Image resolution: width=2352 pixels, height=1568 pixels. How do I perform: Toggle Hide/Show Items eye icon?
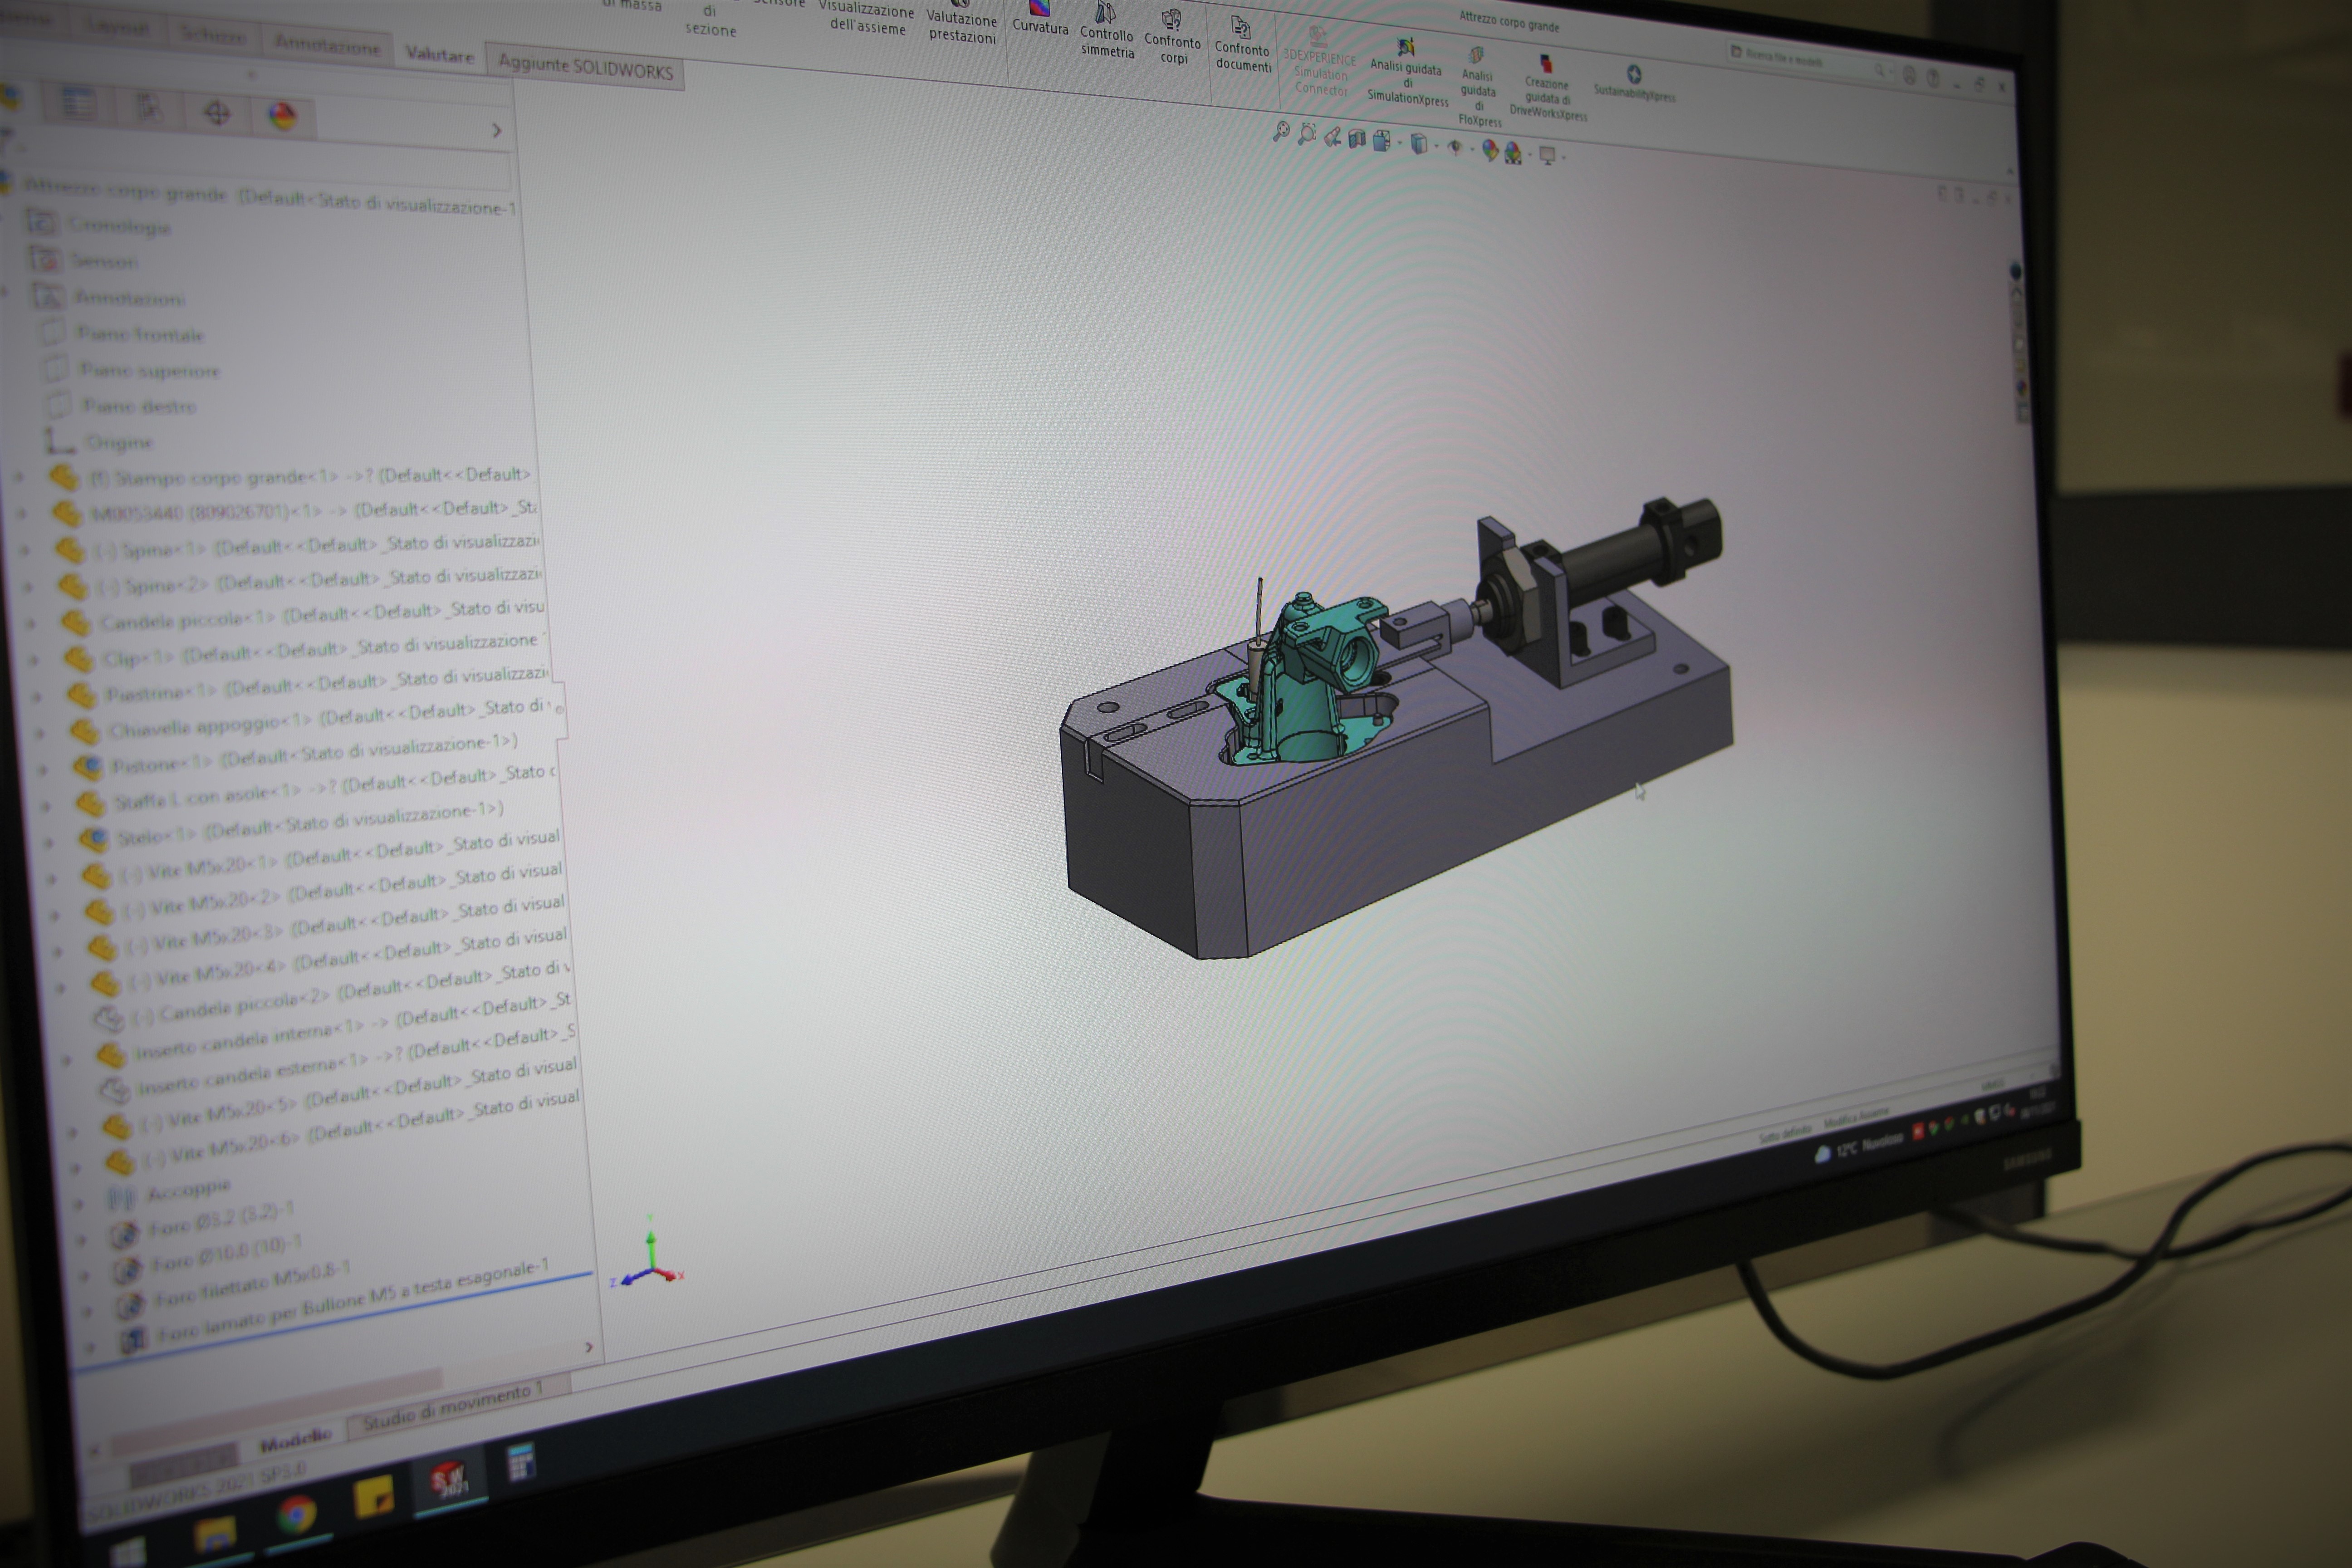(x=1455, y=148)
